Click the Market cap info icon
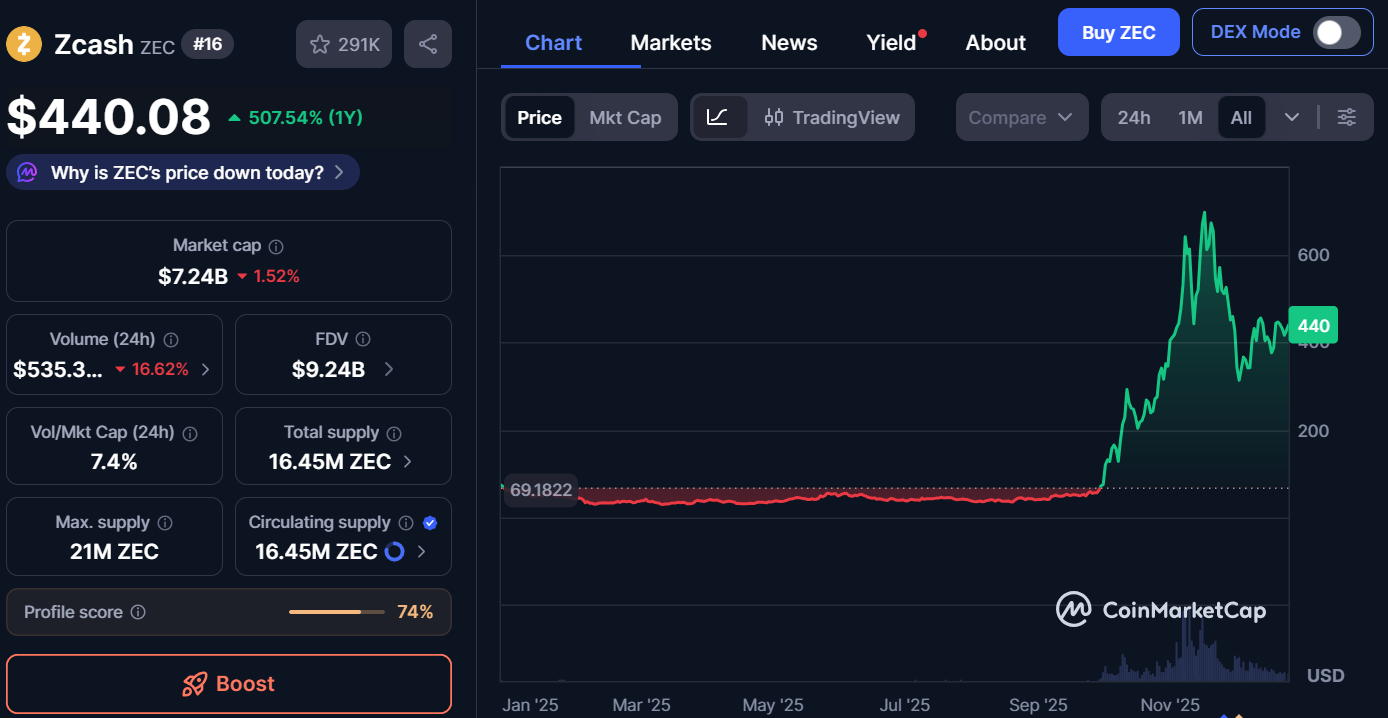Image resolution: width=1388 pixels, height=718 pixels. (x=276, y=246)
